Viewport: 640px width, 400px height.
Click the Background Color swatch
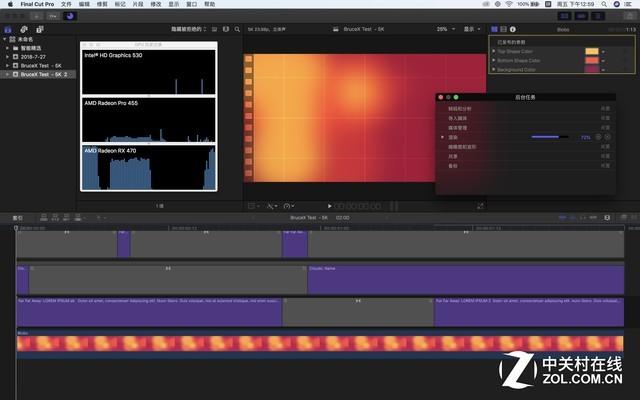click(592, 69)
